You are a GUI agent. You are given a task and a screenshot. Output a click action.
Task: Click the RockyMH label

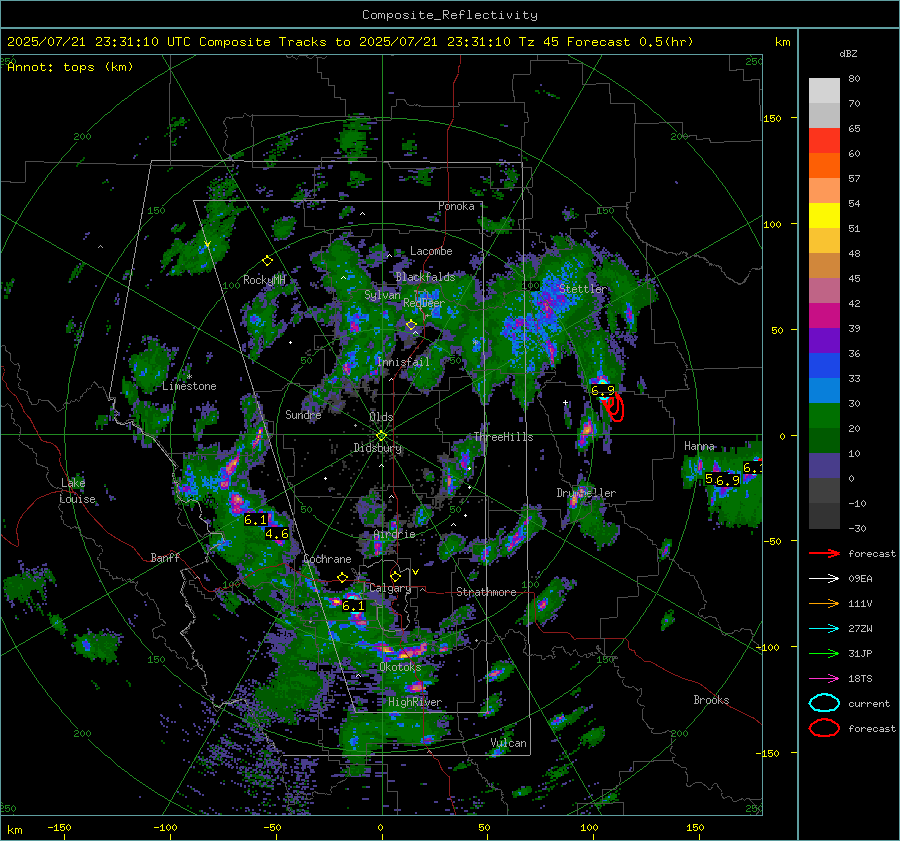[x=264, y=280]
